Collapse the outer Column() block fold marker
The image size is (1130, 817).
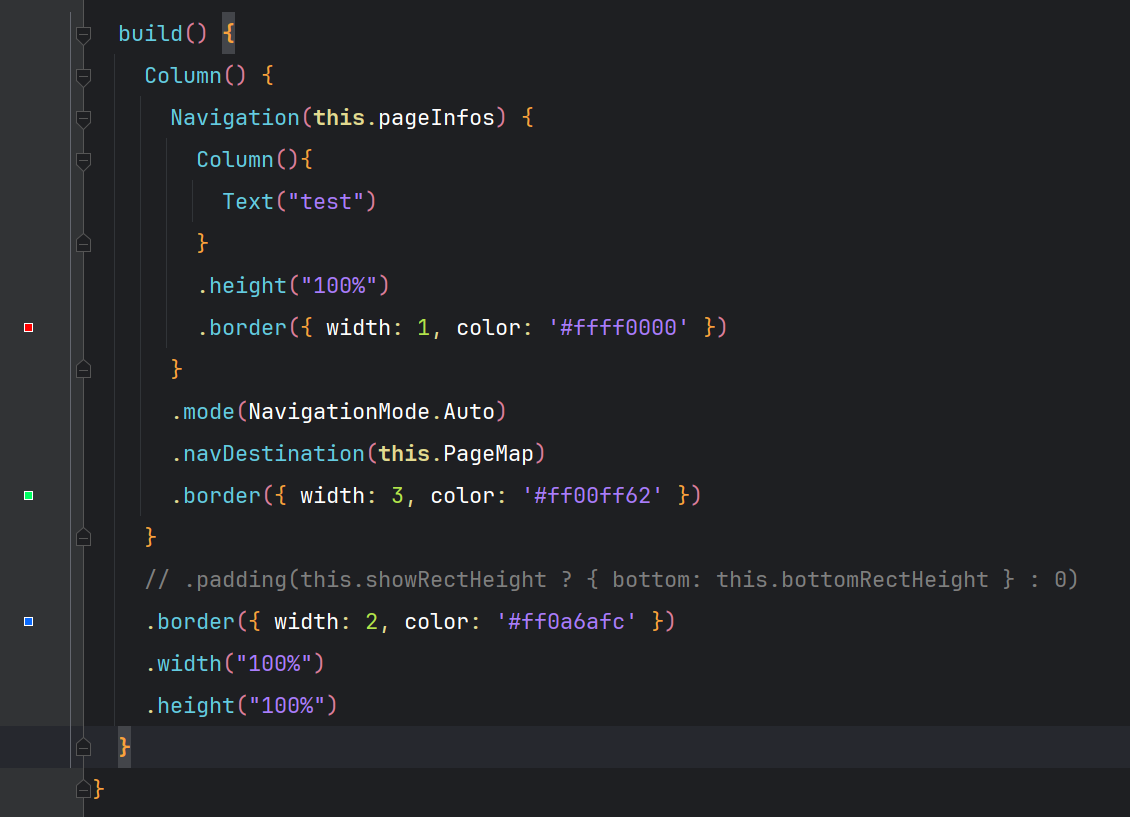click(x=84, y=76)
